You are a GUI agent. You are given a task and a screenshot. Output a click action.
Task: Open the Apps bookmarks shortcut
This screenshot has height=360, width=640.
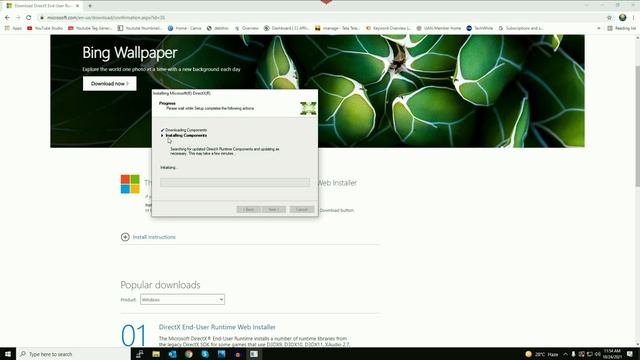tap(13, 28)
